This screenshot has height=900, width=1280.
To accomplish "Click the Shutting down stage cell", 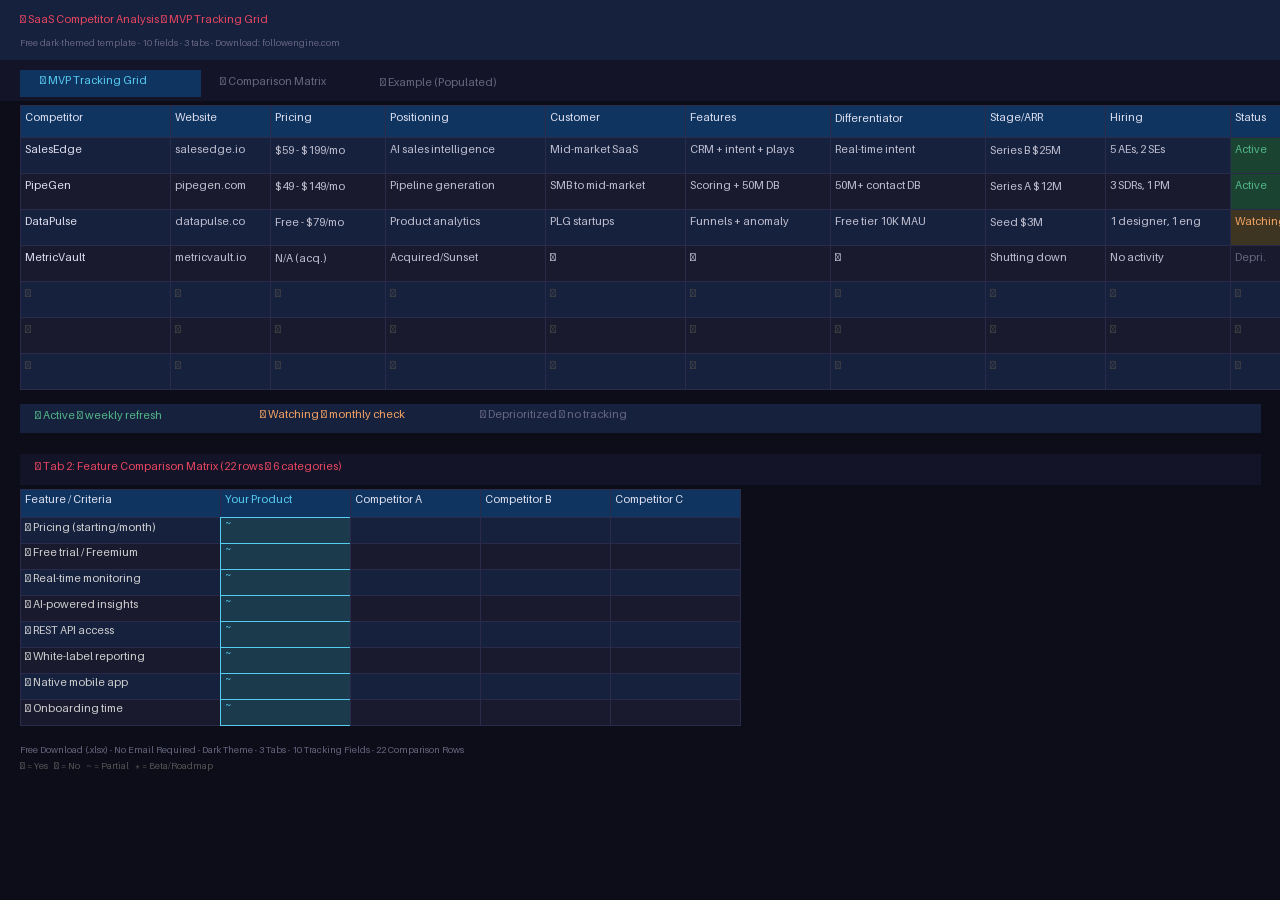I will click(x=1045, y=264).
